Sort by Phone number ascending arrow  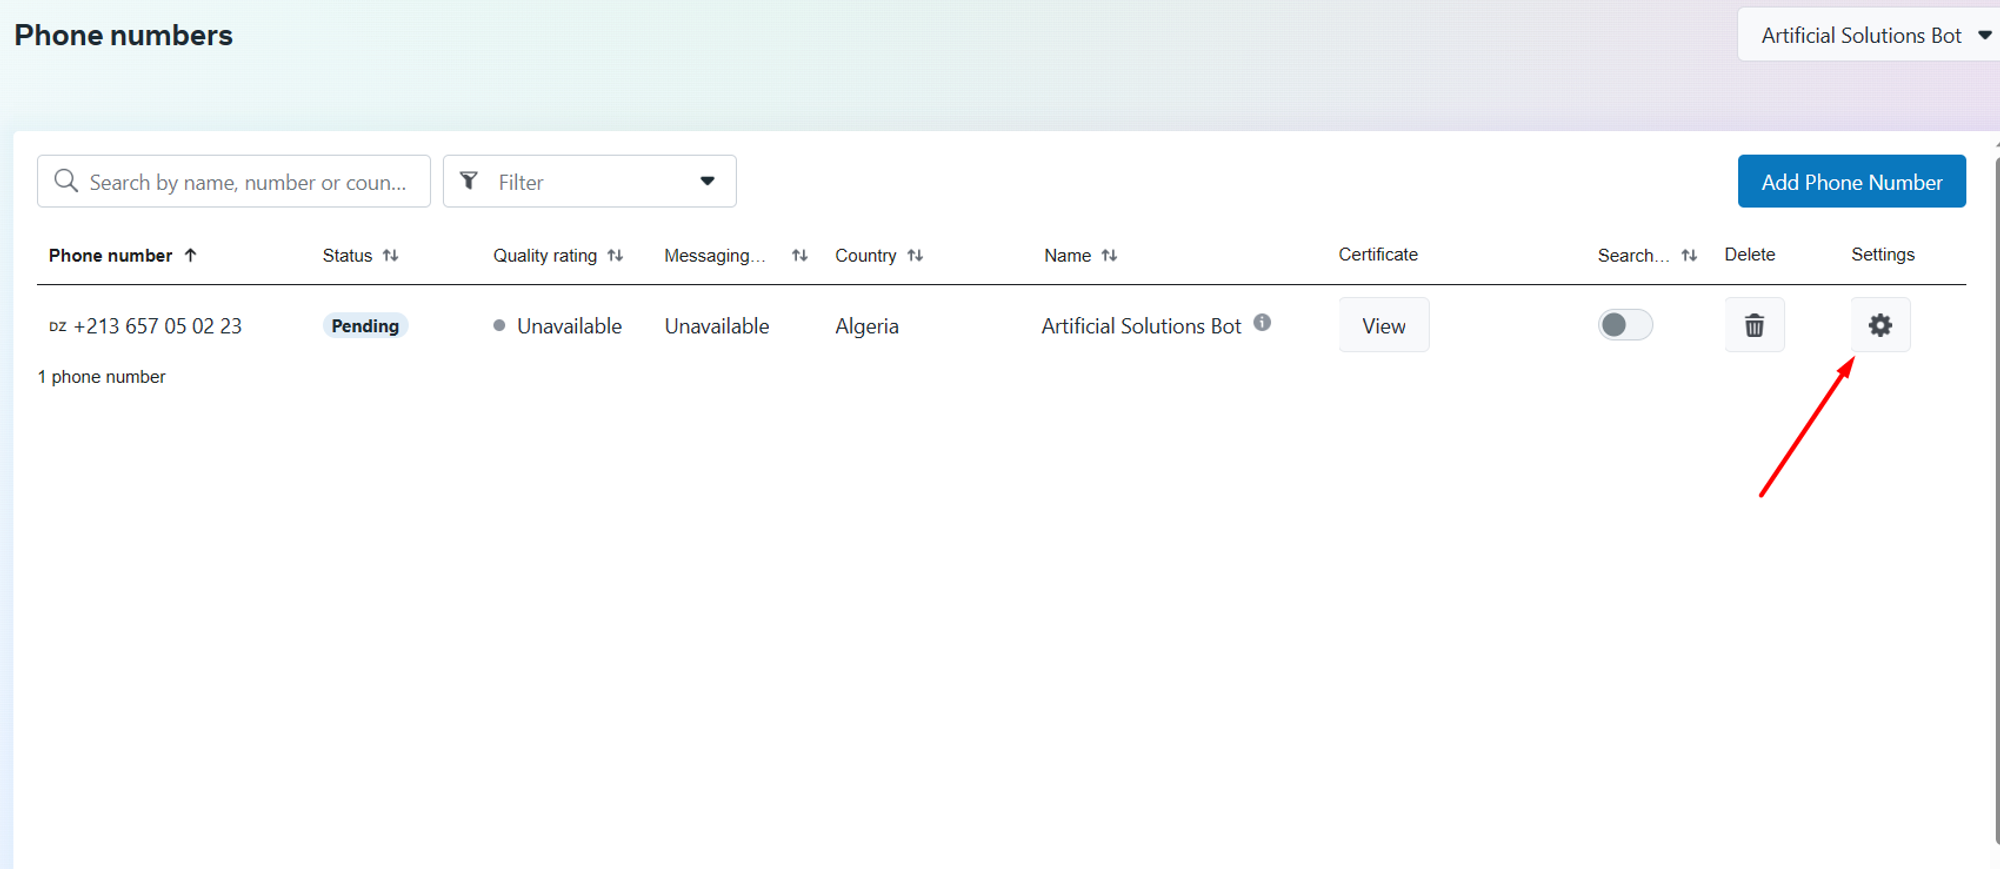190,255
